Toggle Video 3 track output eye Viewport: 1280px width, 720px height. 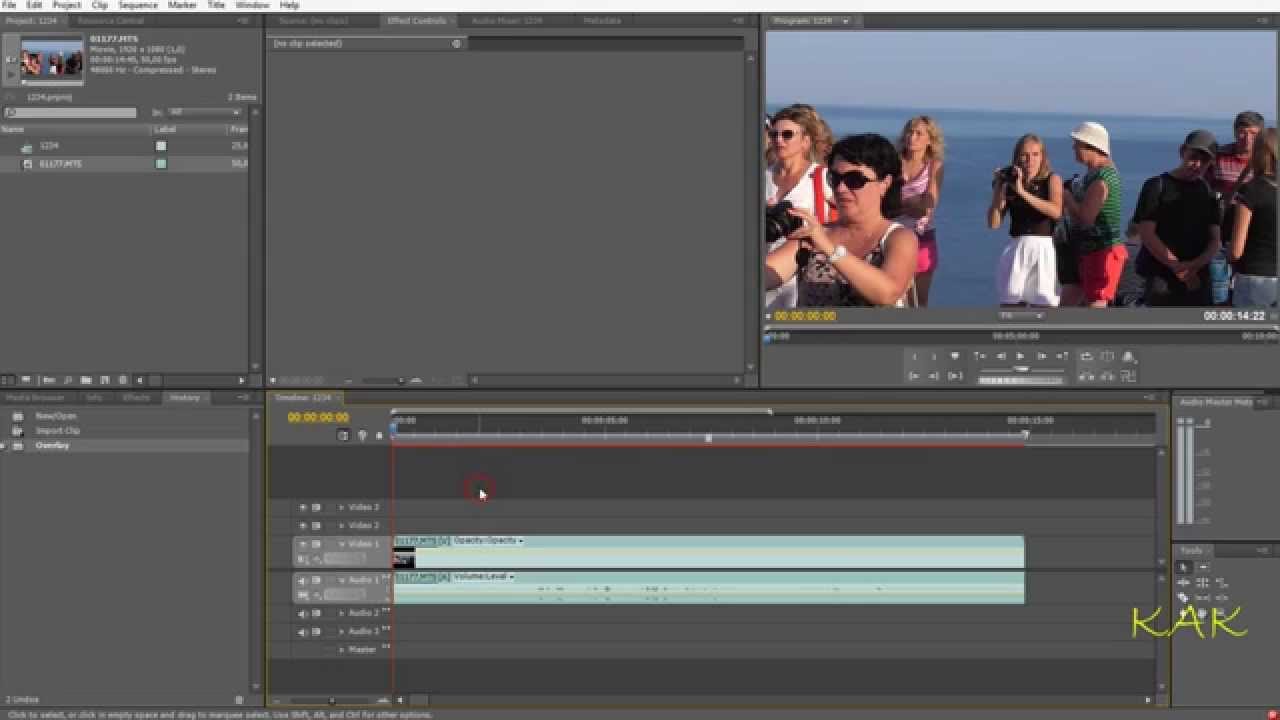point(303,507)
